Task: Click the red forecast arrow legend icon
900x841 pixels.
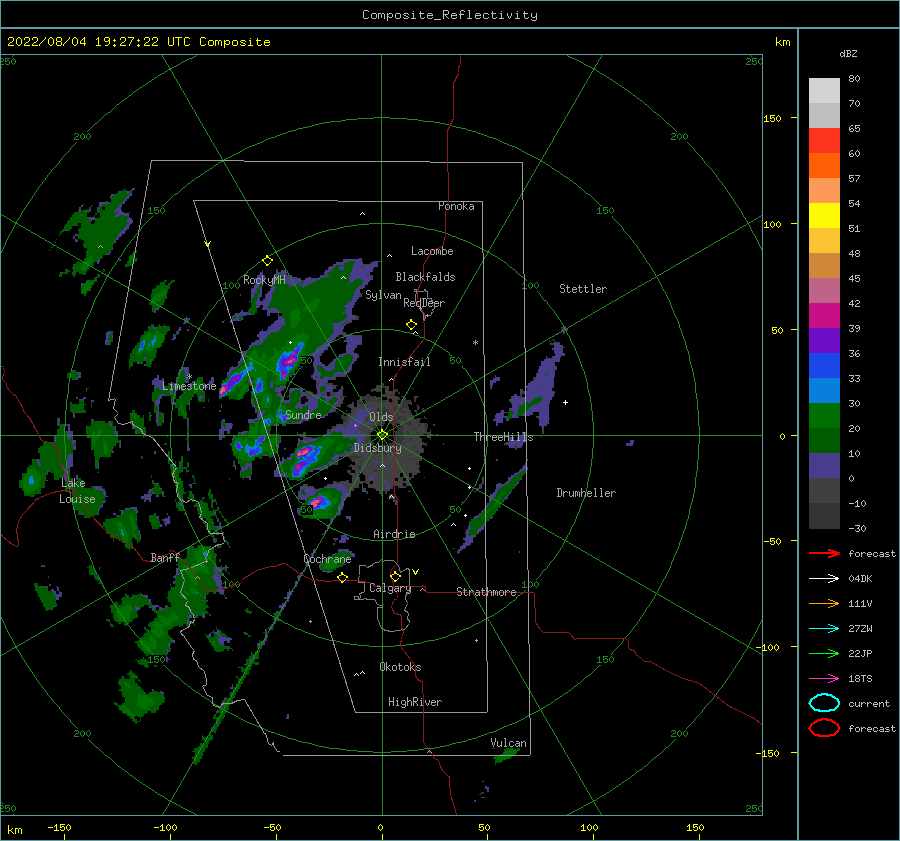Action: 824,553
